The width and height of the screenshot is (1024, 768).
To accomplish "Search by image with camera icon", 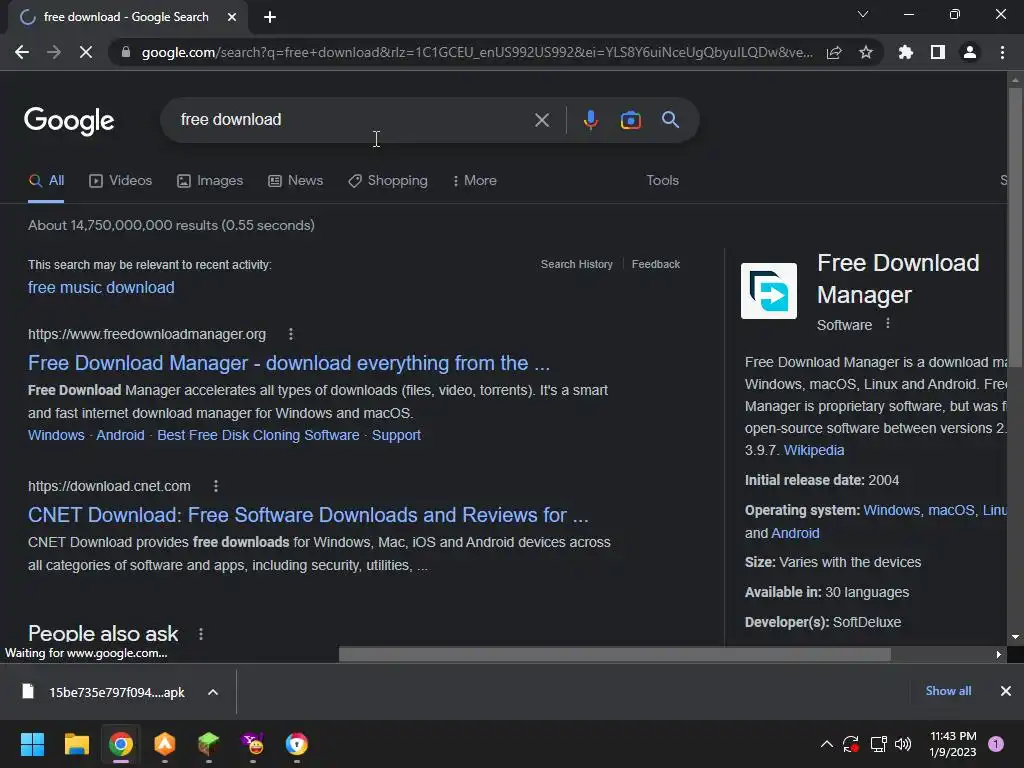I will tap(630, 120).
